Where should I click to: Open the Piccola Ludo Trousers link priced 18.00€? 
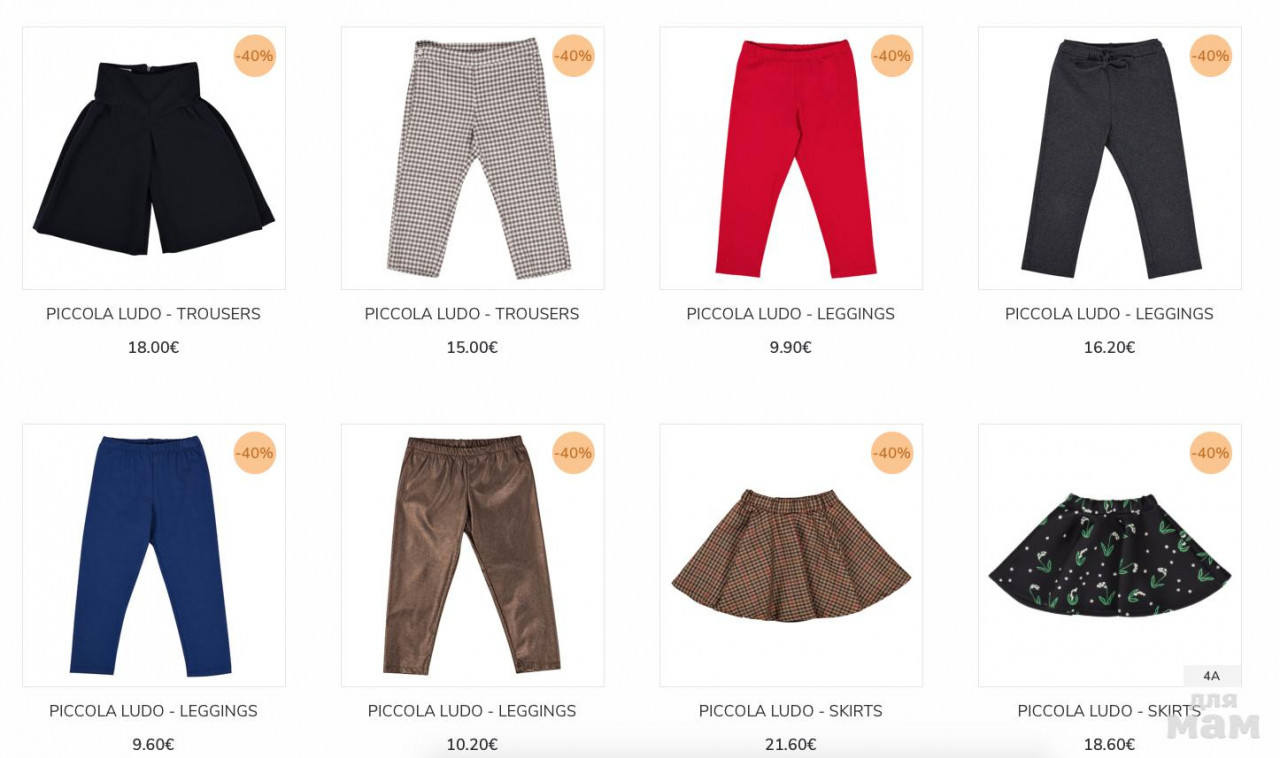click(153, 314)
